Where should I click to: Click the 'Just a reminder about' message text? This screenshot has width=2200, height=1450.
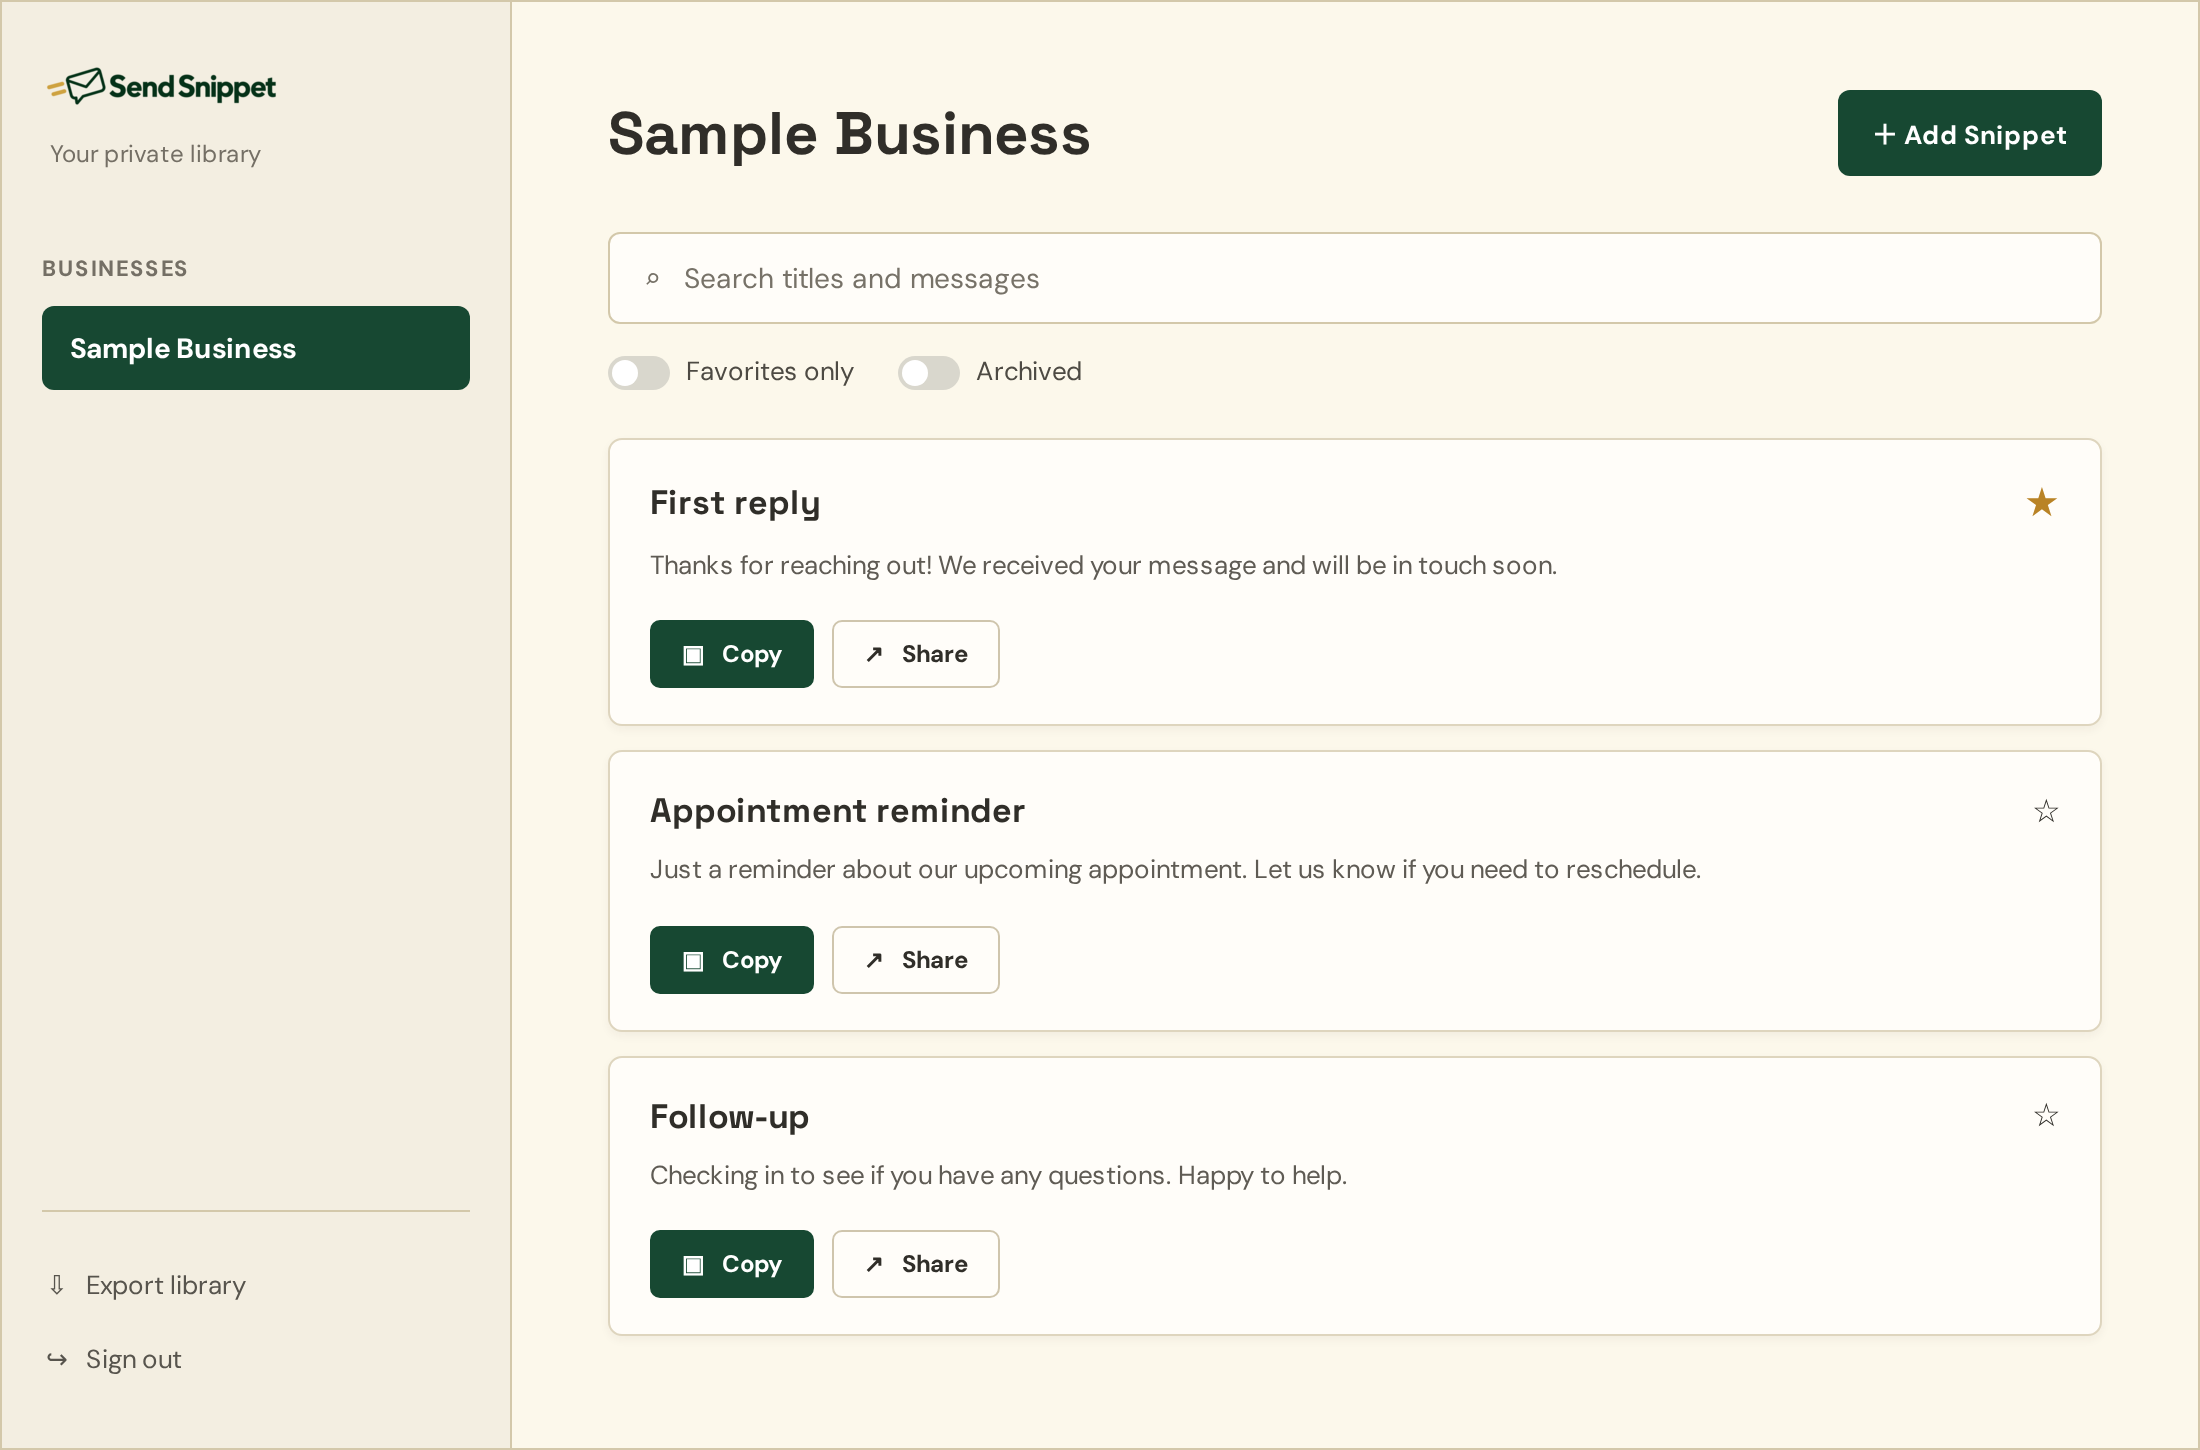click(1175, 869)
